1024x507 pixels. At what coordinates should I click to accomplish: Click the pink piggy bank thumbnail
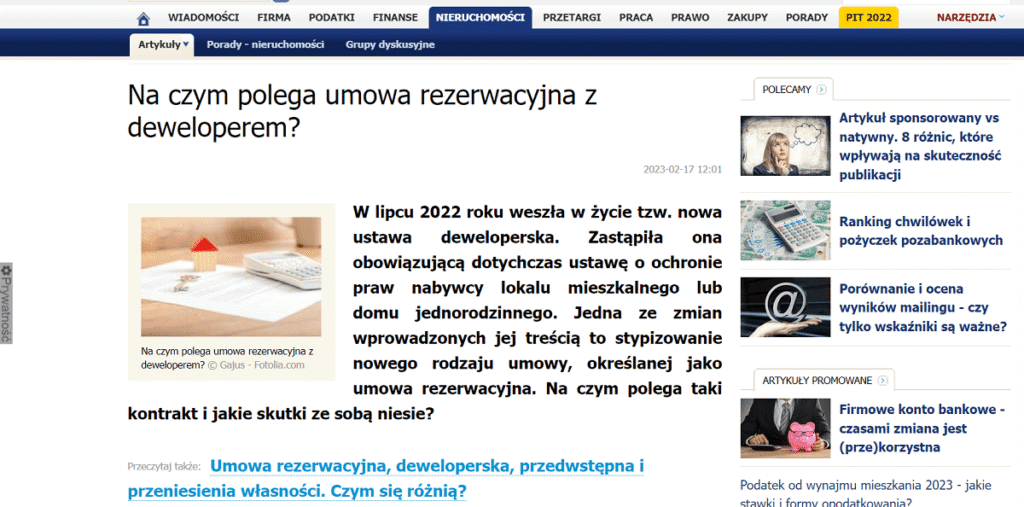coord(785,428)
